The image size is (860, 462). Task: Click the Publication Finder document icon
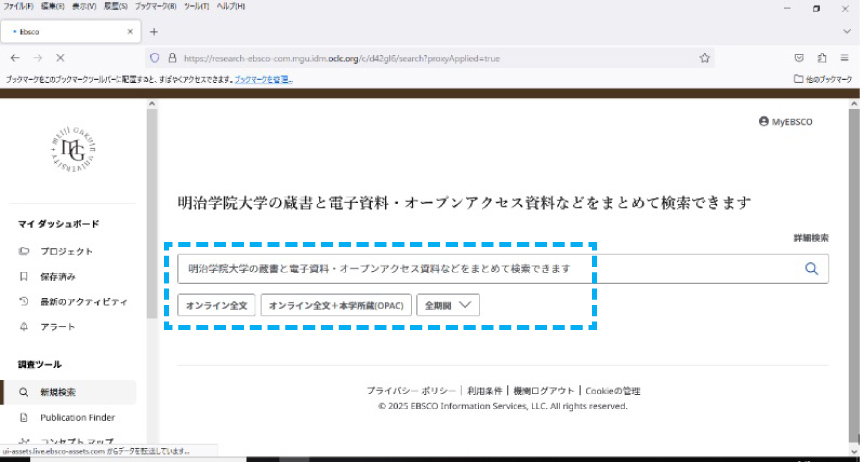[x=24, y=417]
